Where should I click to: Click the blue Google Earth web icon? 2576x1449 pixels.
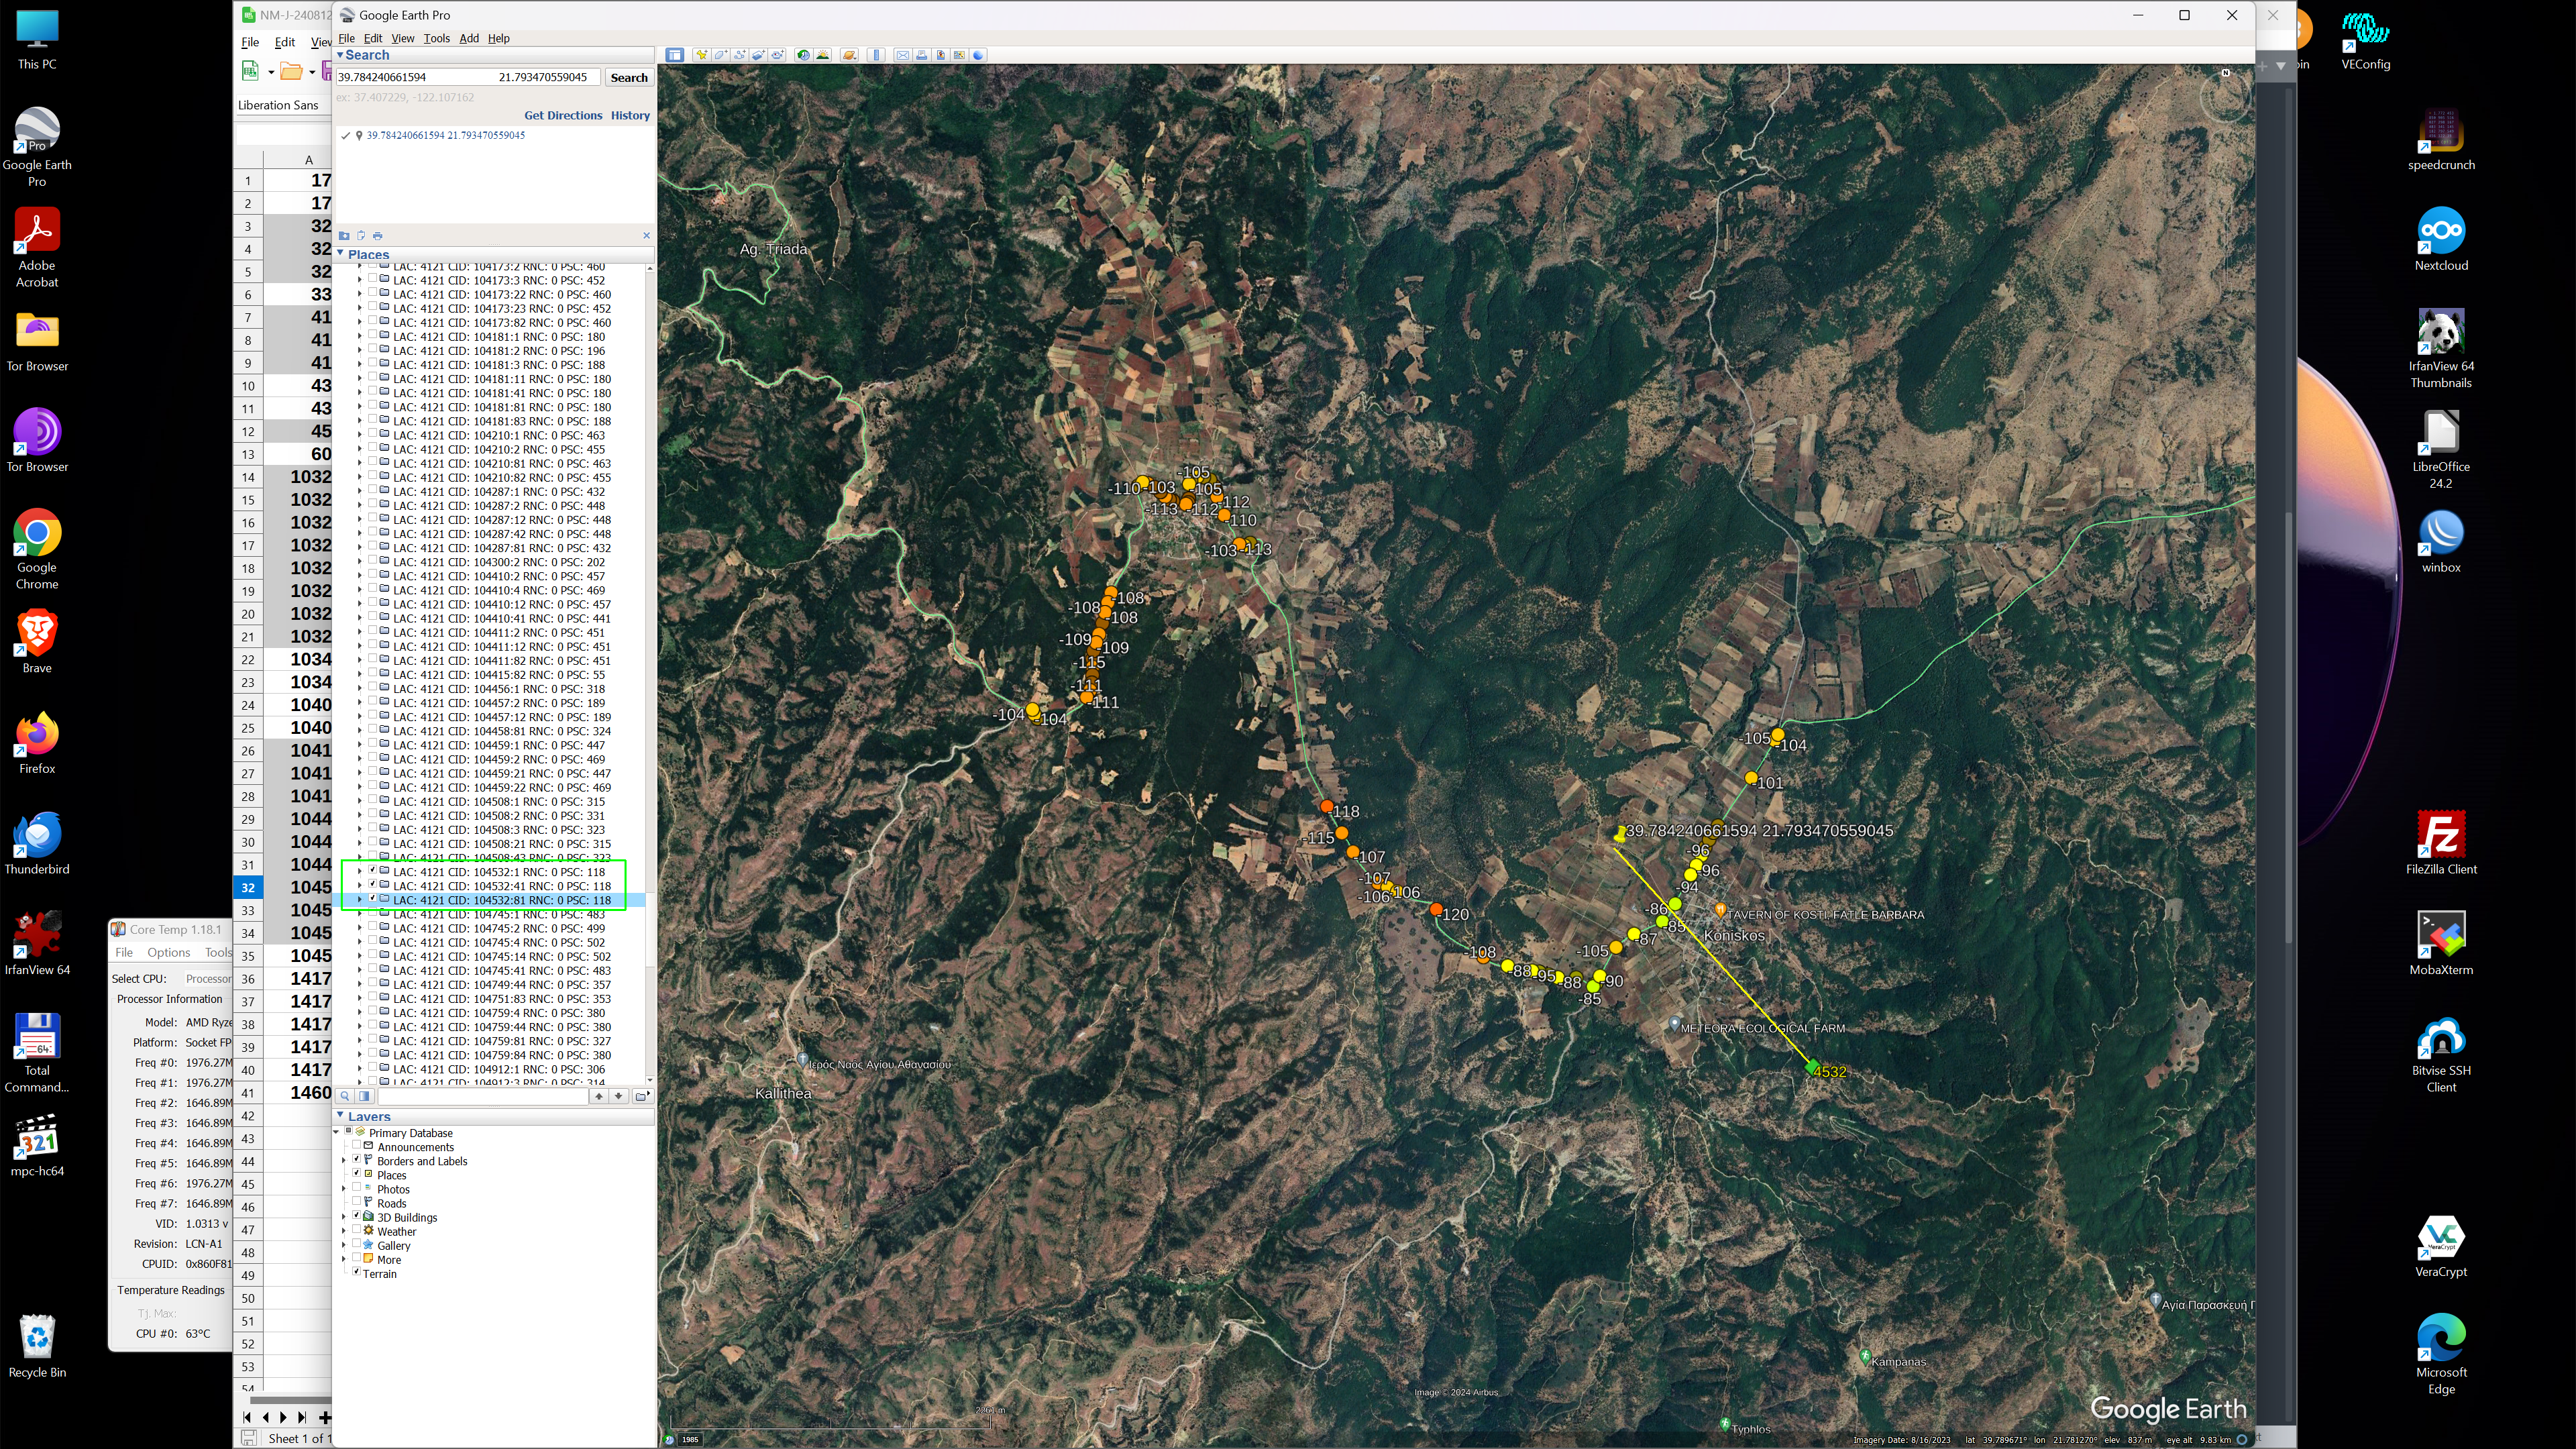[978, 55]
